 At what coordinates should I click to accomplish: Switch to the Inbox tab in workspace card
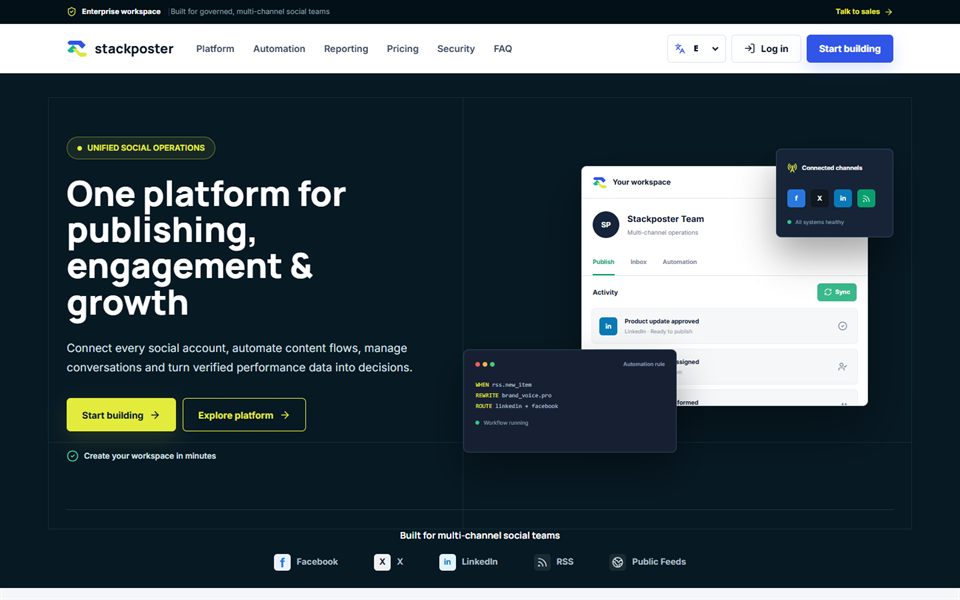coord(639,262)
